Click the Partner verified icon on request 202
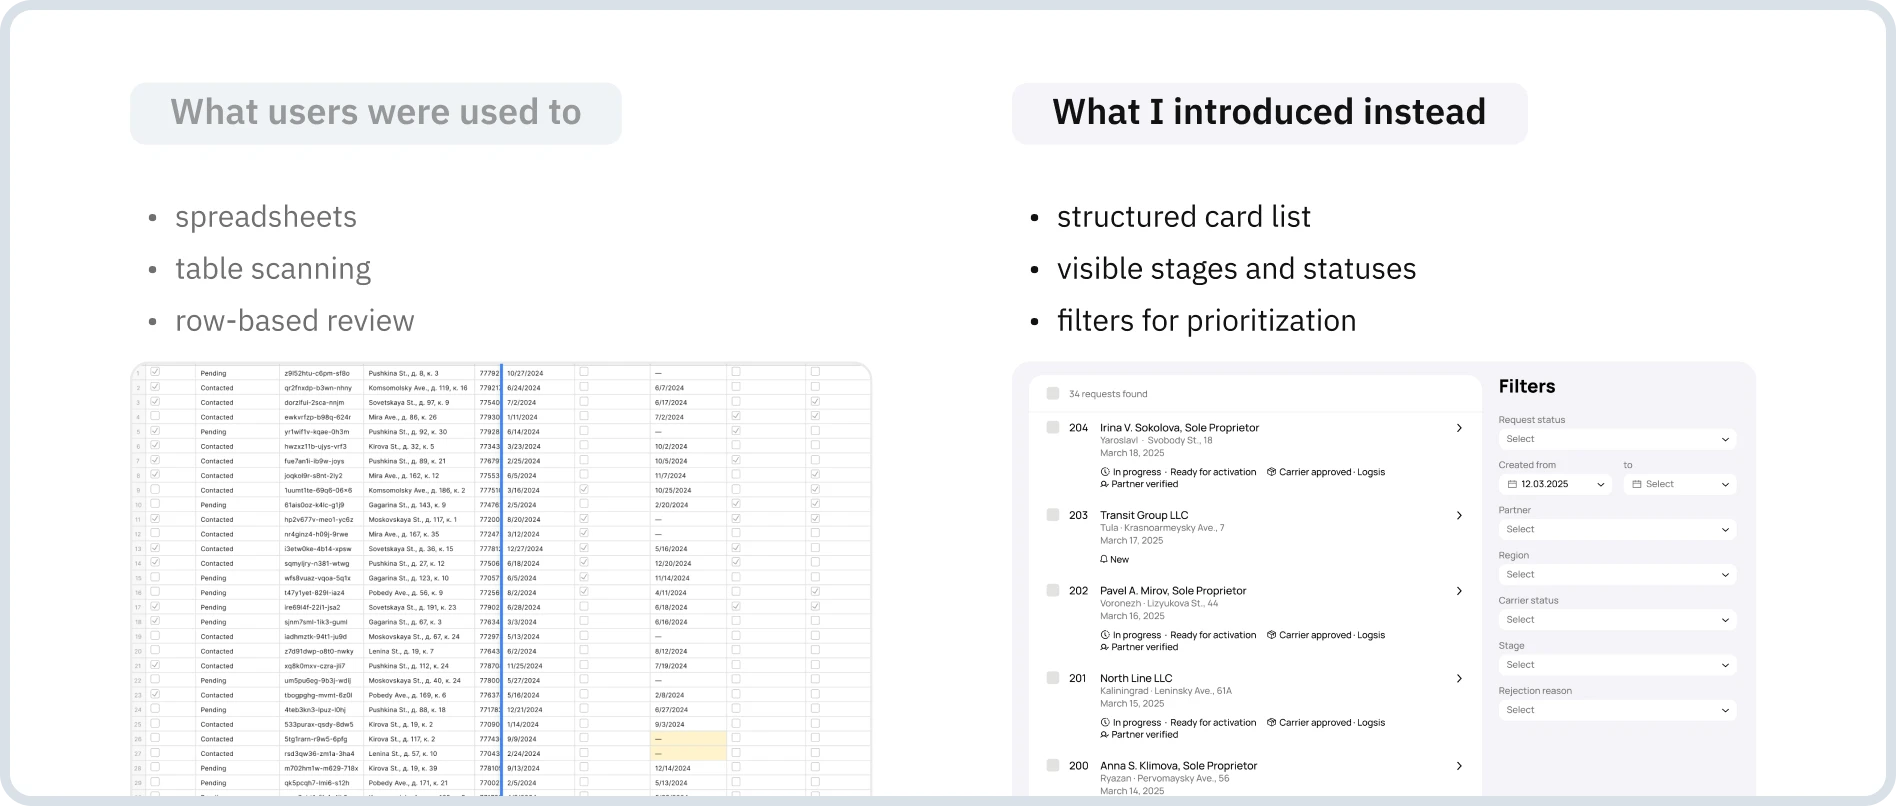 pos(1105,647)
